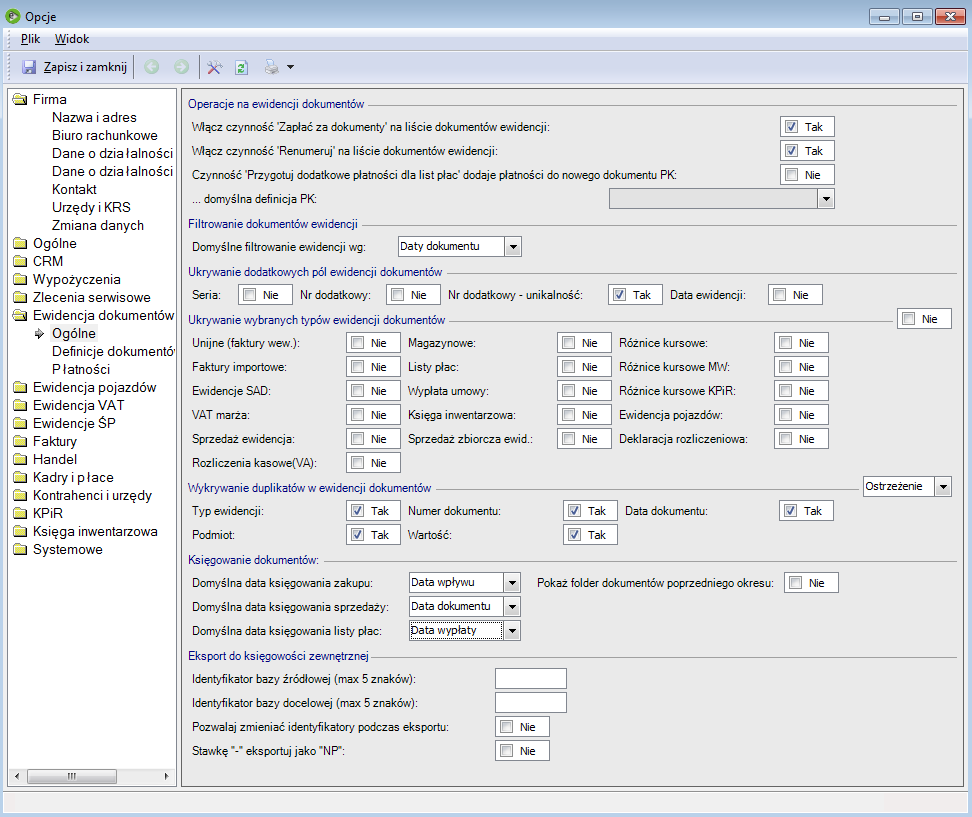
Task: Select Definicje dokumentów tree item
Action: 113,351
